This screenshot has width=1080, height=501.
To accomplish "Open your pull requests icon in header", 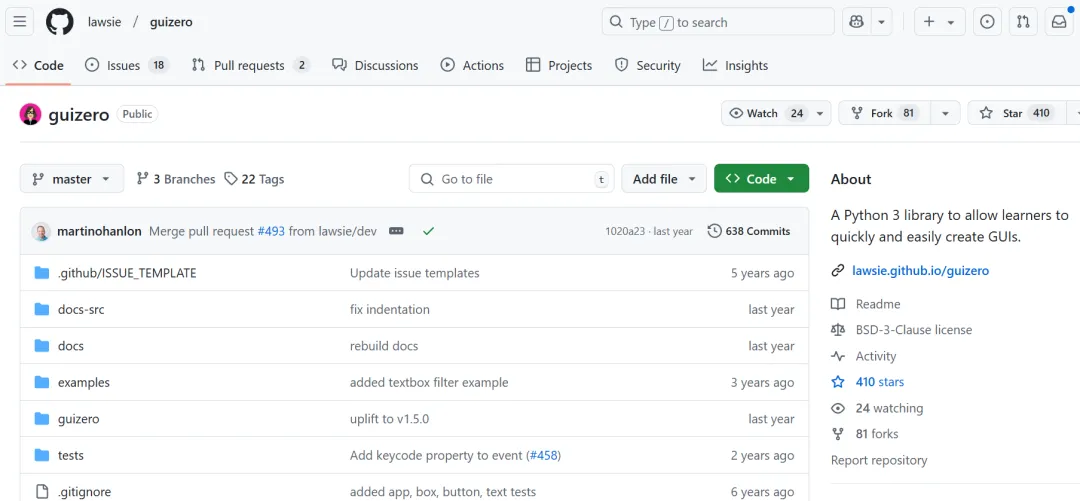I will coord(1023,22).
